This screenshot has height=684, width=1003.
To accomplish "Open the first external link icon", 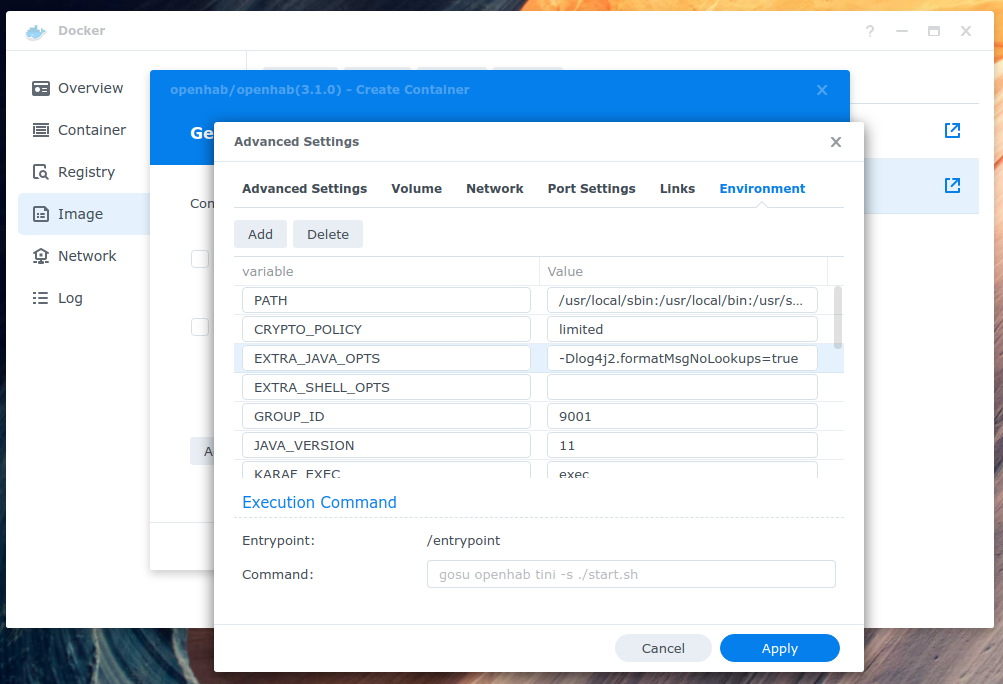I will pos(952,131).
